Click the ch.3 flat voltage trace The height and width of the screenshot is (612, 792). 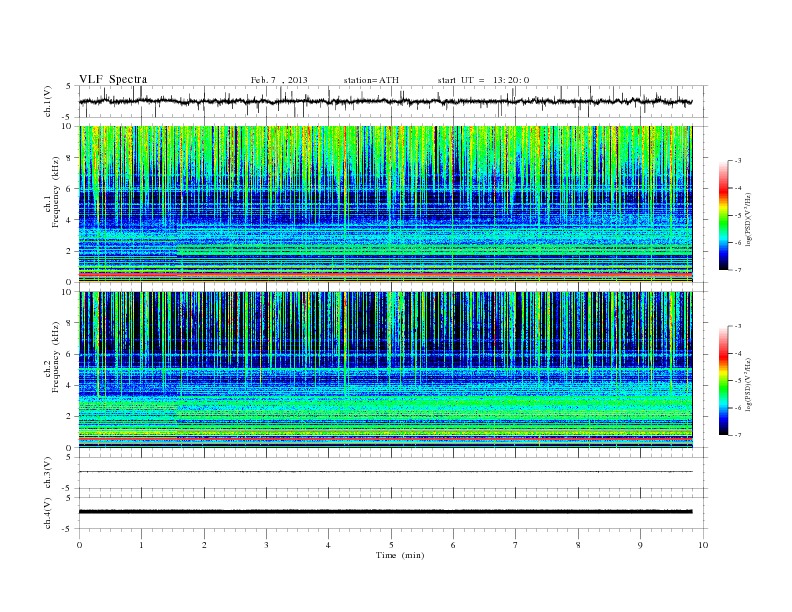(x=385, y=472)
